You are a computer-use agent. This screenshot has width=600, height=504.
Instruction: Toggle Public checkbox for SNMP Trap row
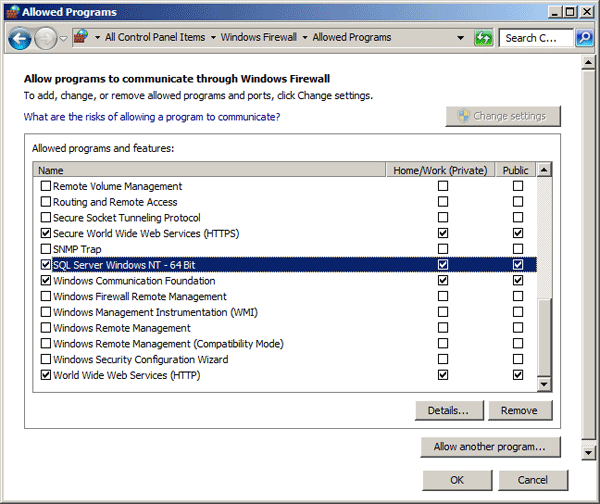(x=518, y=249)
